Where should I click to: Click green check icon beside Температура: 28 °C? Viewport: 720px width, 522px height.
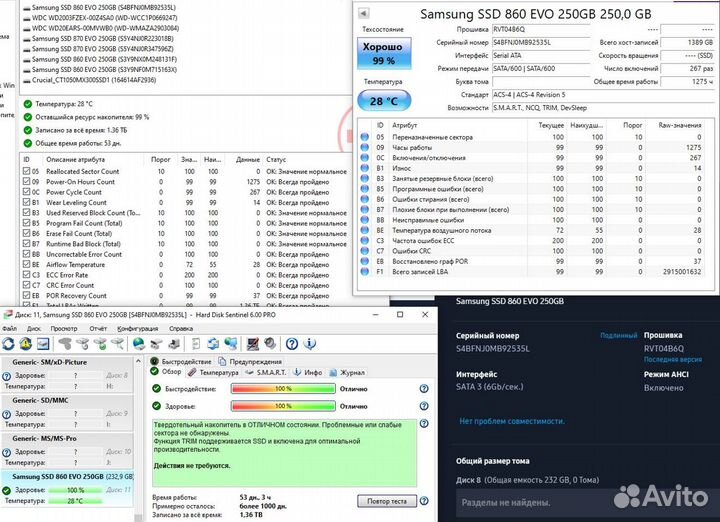tap(28, 104)
